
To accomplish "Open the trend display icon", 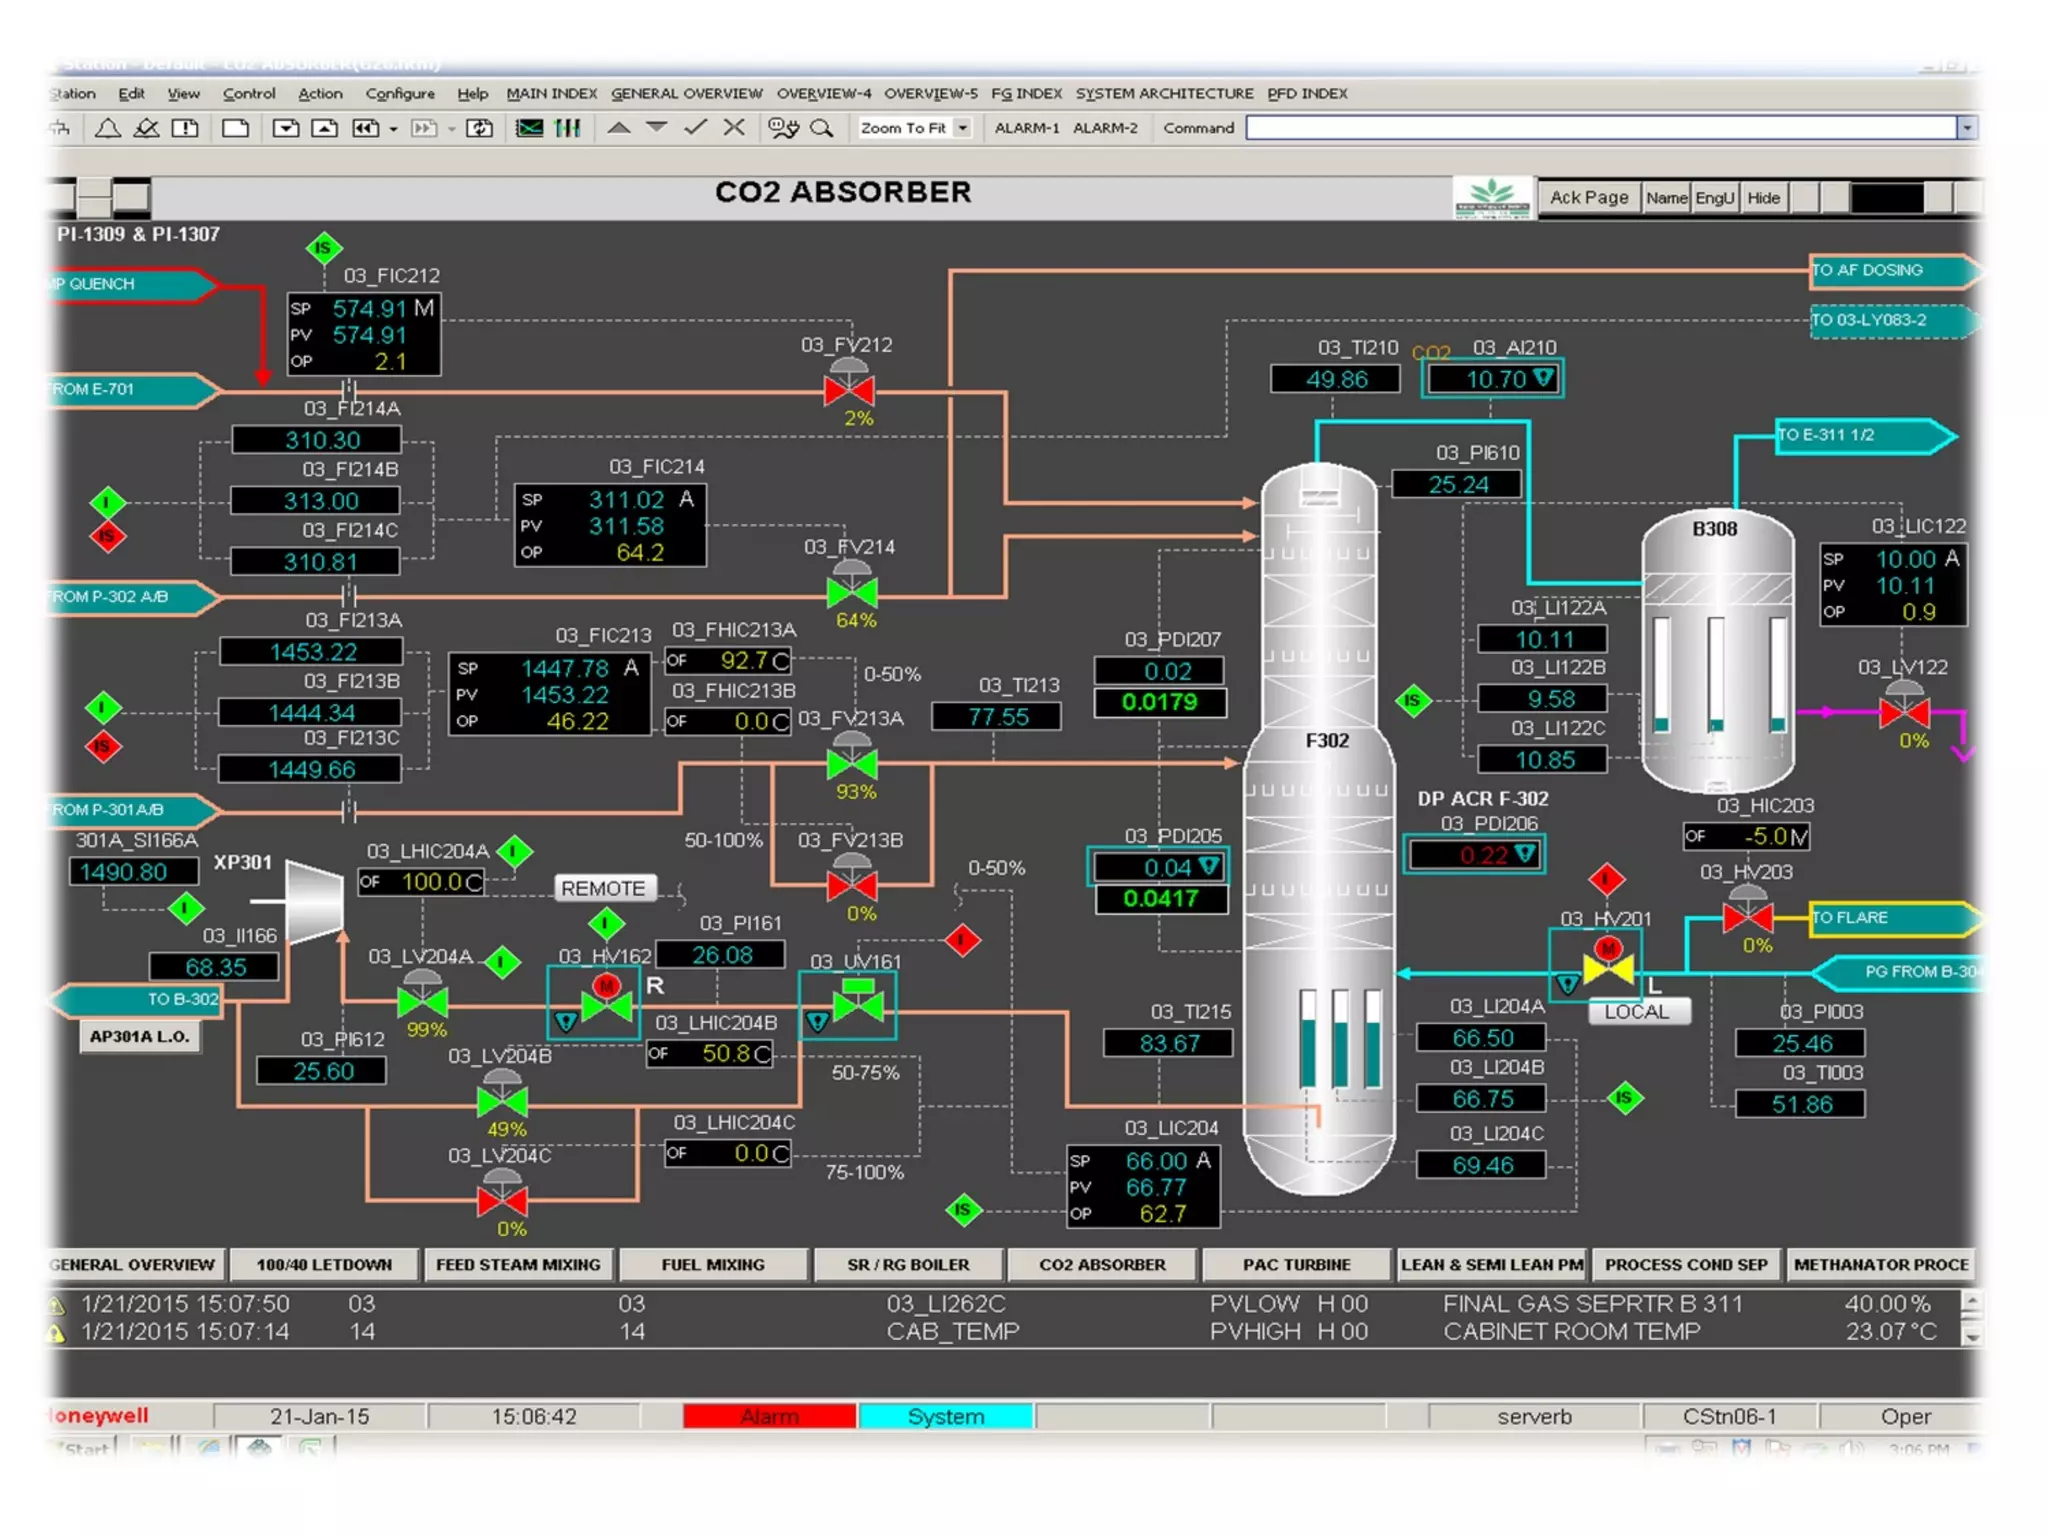I will 529,128.
